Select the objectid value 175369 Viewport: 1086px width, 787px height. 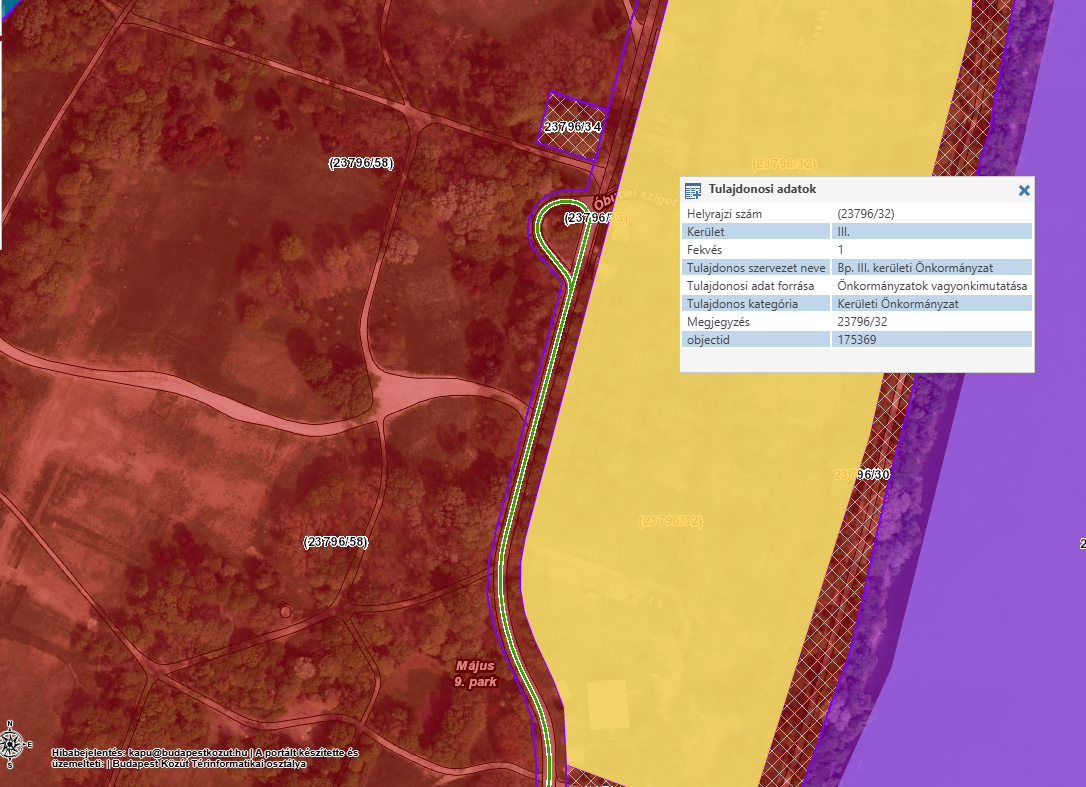[x=859, y=340]
